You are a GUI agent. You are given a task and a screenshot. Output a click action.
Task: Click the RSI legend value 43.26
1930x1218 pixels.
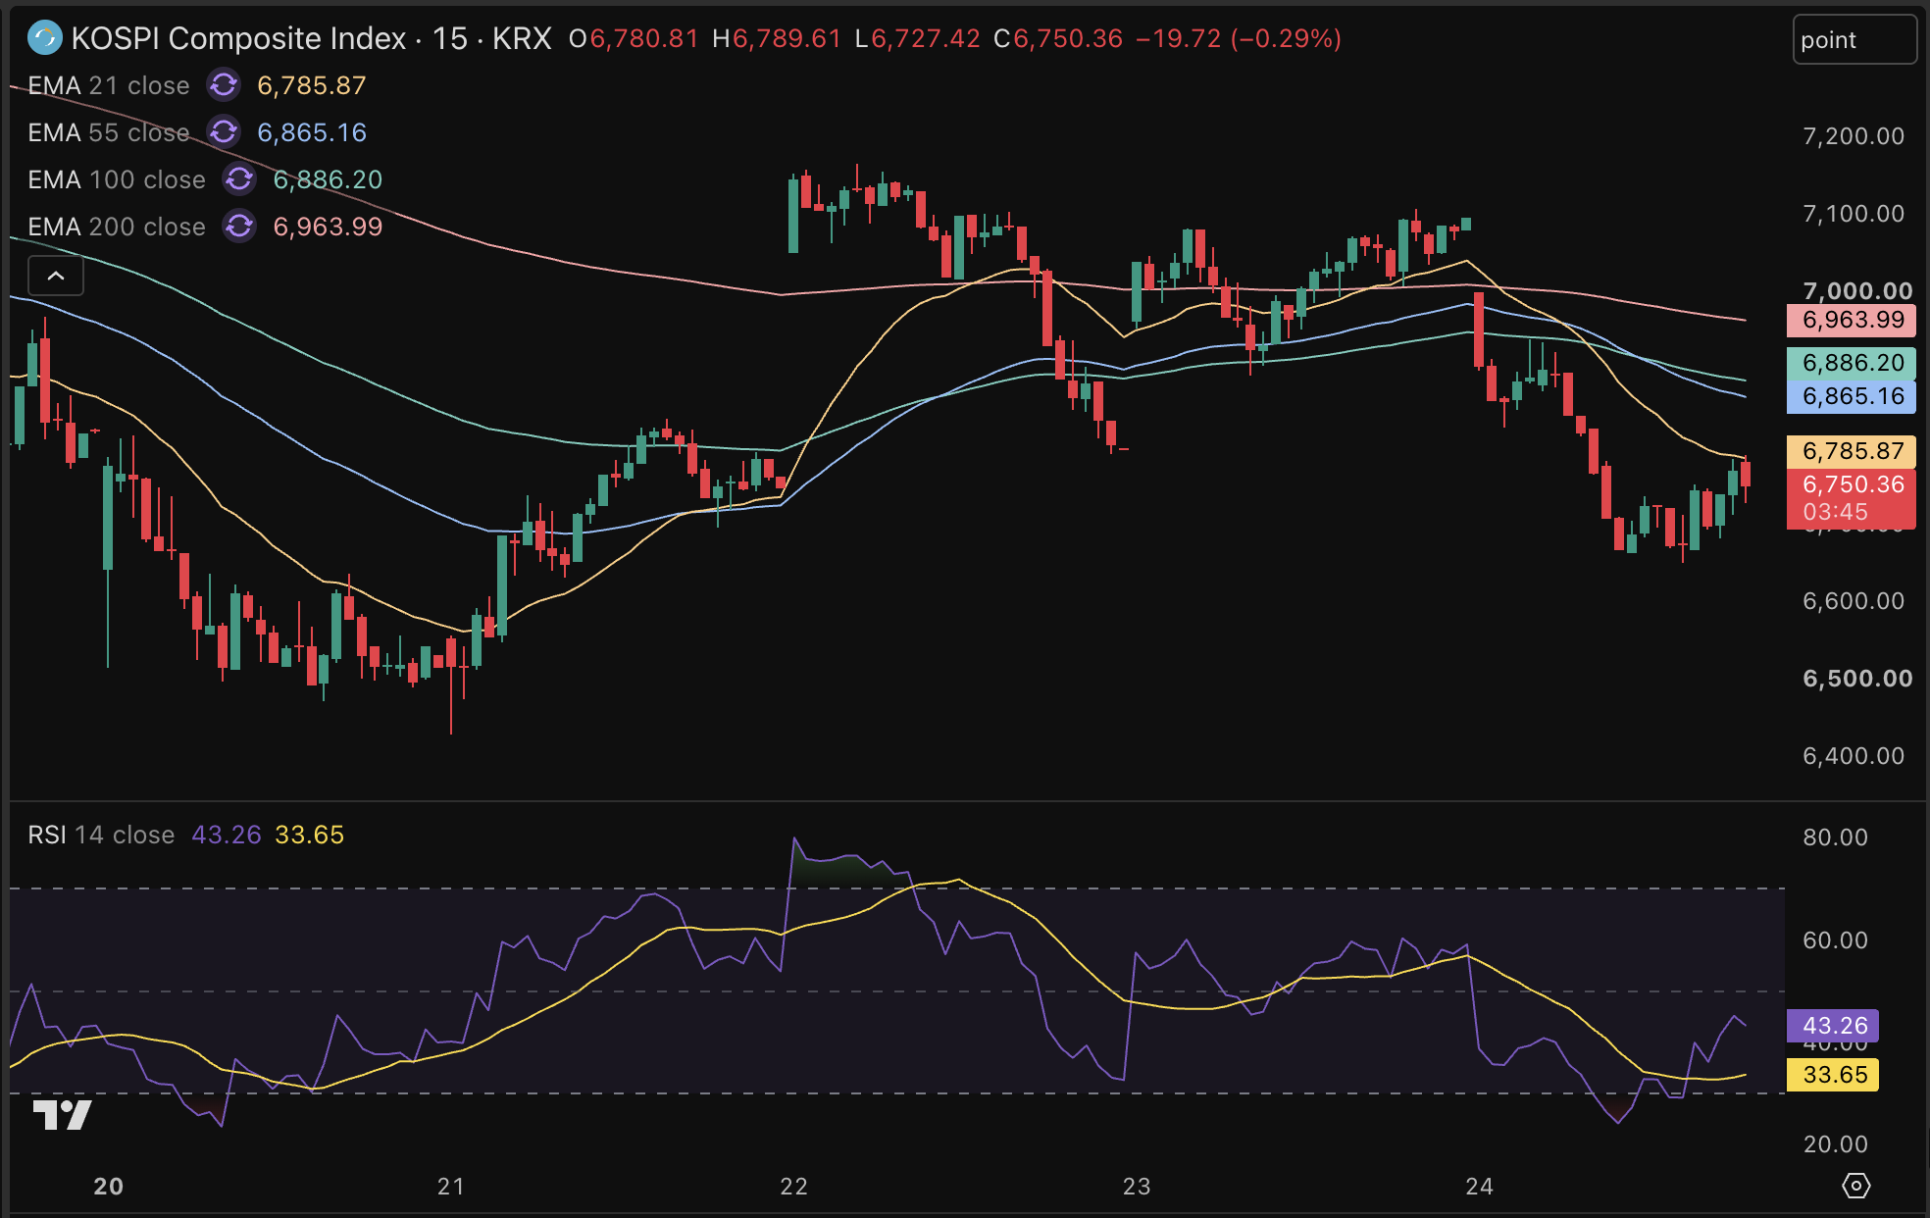point(226,834)
